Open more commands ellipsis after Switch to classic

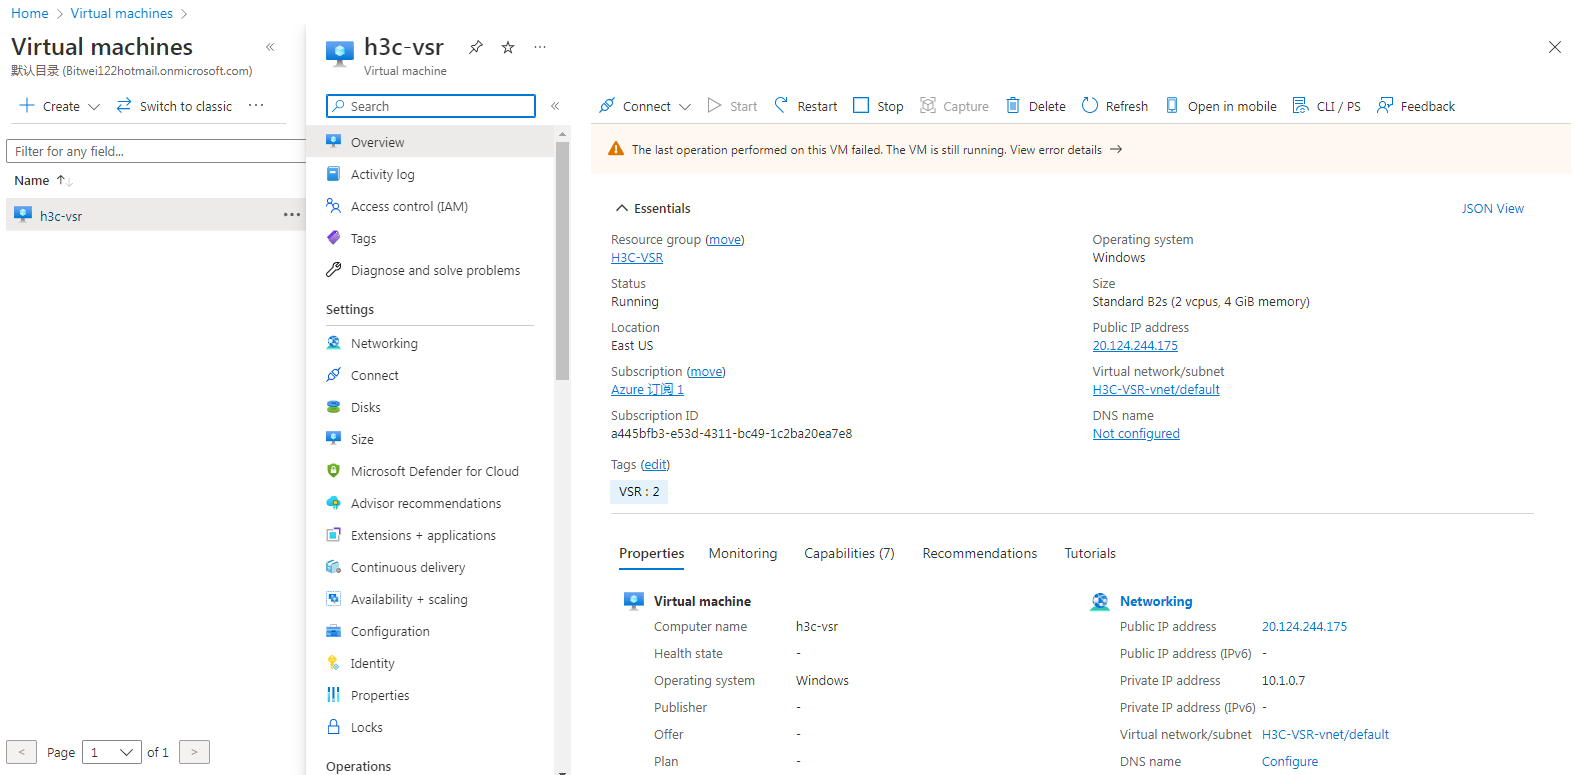coord(256,106)
